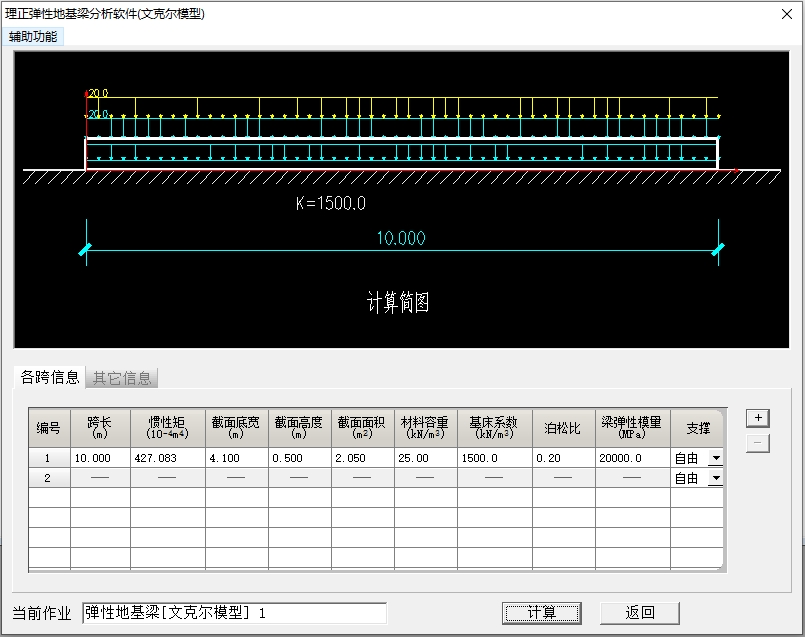Click the 泊松比 cell 0.20
Image resolution: width=805 pixels, height=637 pixels.
(x=563, y=458)
